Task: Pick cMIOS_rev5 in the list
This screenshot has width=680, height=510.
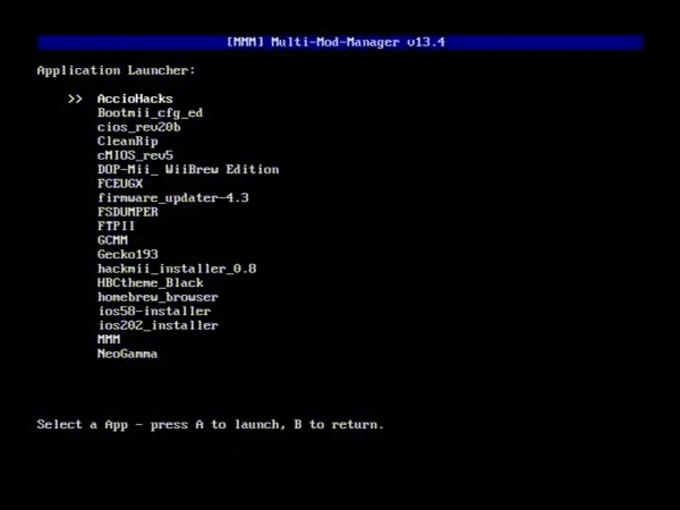Action: click(x=135, y=155)
